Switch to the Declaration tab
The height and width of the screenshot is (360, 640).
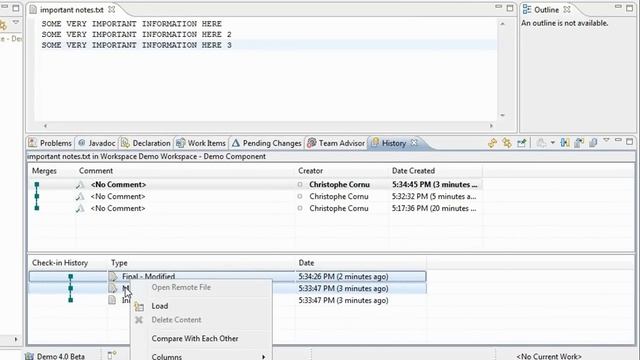click(146, 143)
